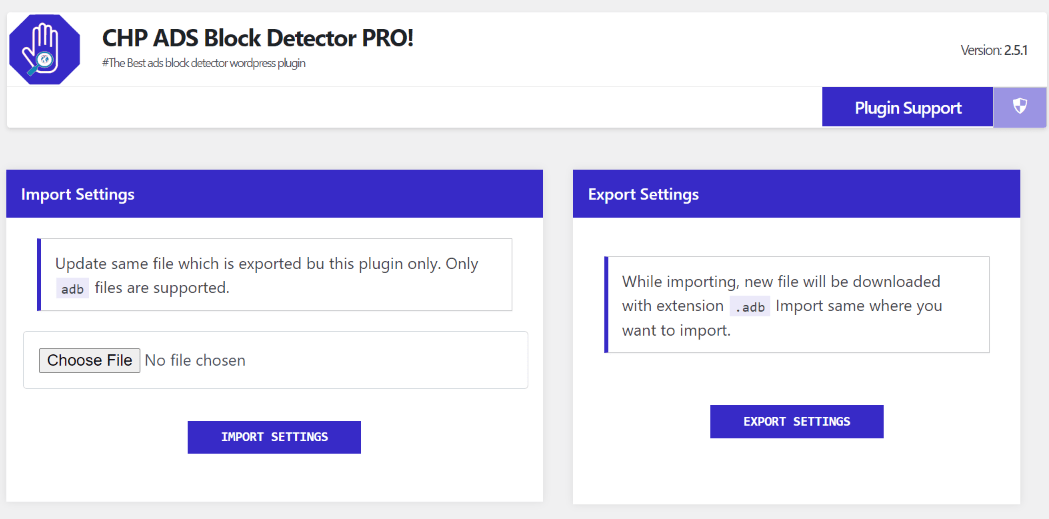Click the '.adb' code tag in export note

tap(750, 306)
